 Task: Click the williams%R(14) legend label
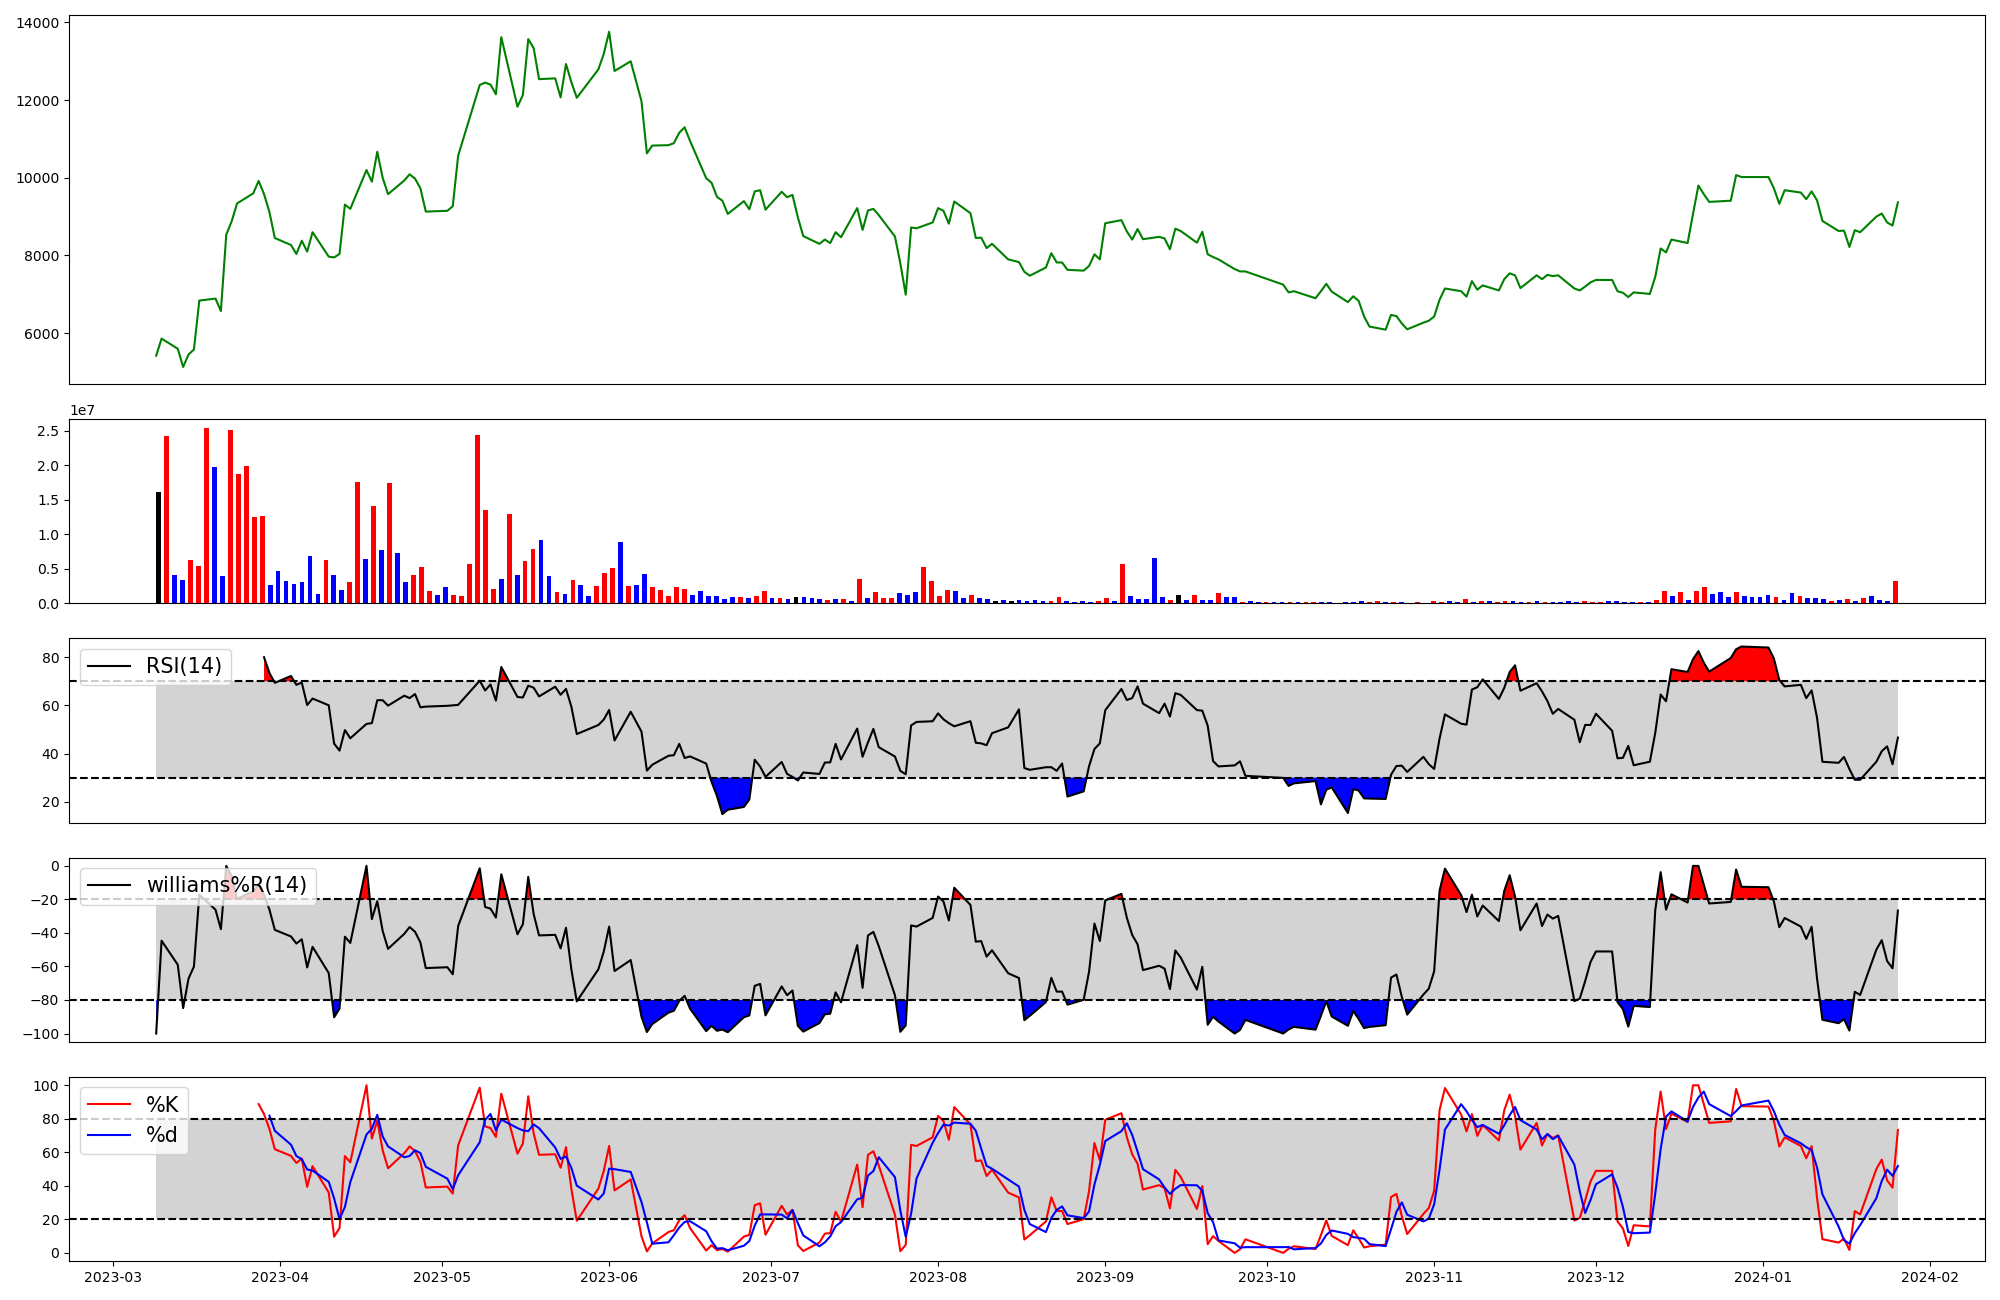pos(226,885)
